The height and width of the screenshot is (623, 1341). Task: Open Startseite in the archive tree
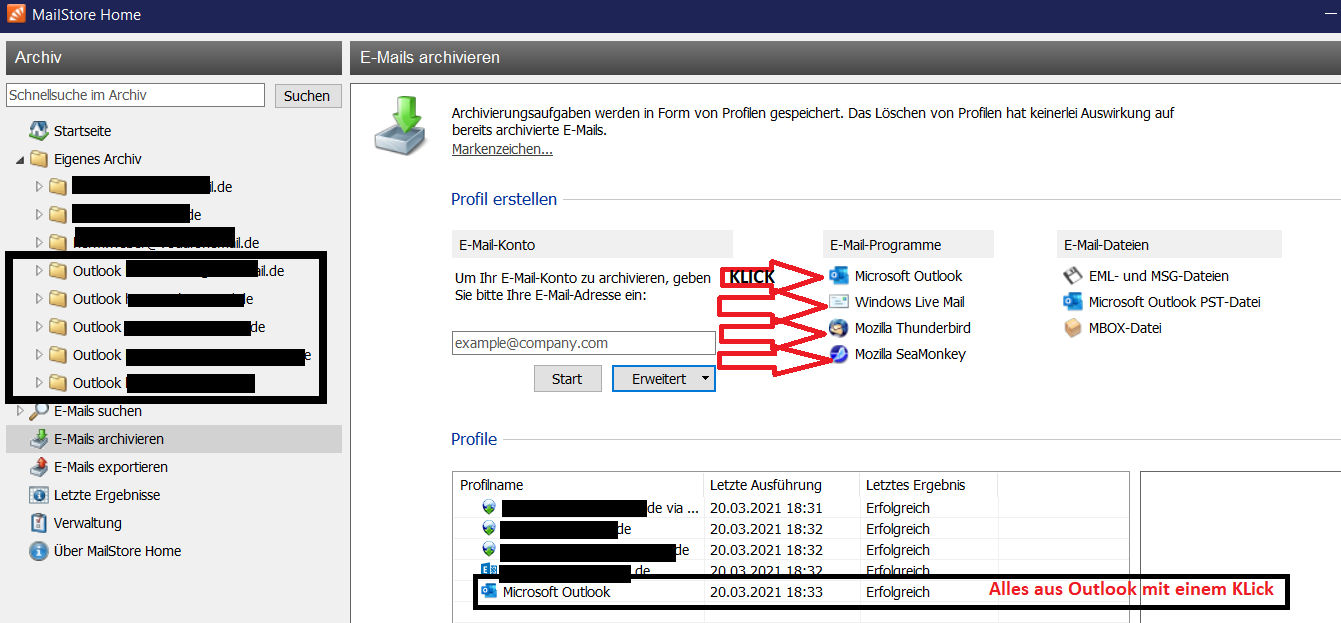coord(82,131)
